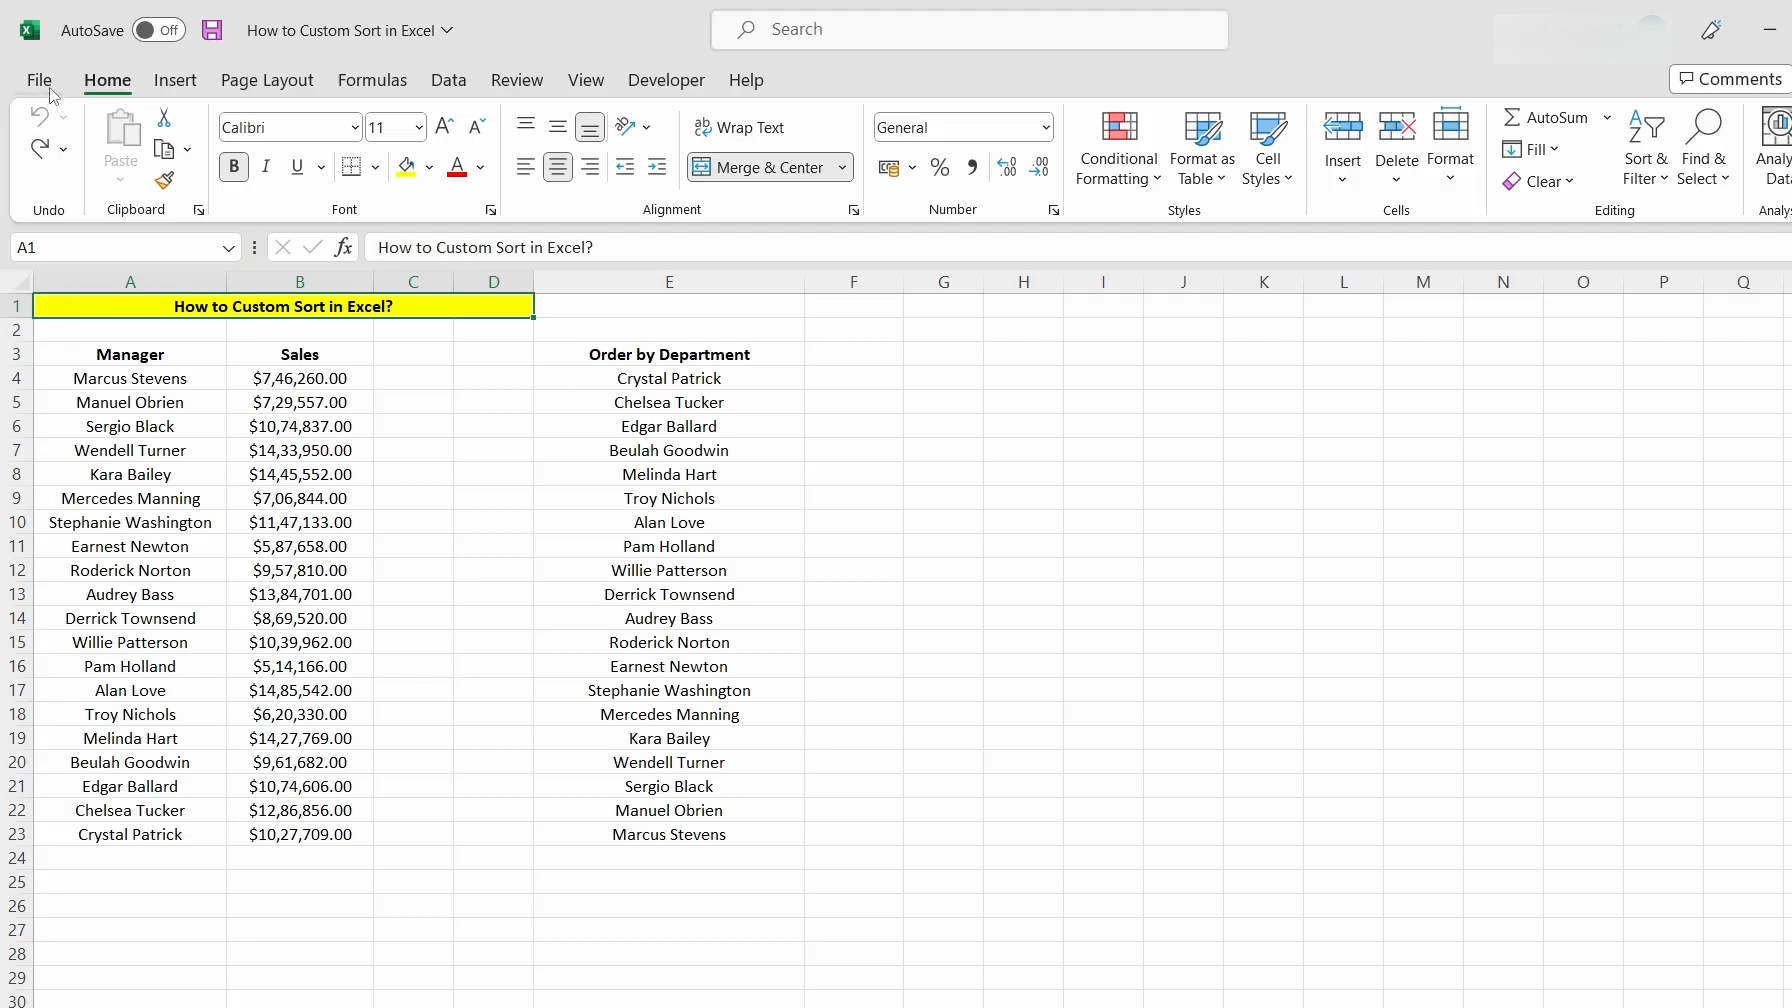The width and height of the screenshot is (1792, 1008).
Task: Click the Percent Style icon
Action: point(939,168)
